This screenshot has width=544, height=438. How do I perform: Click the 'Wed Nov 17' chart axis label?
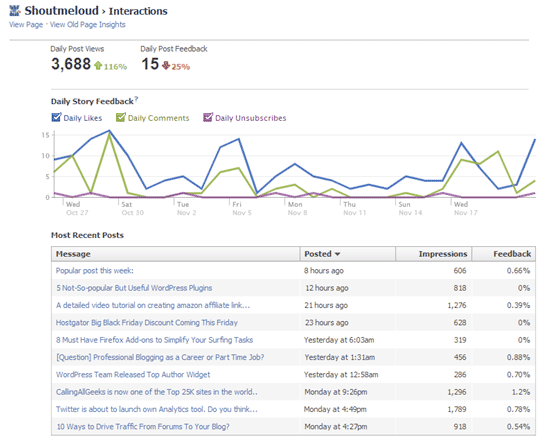466,209
